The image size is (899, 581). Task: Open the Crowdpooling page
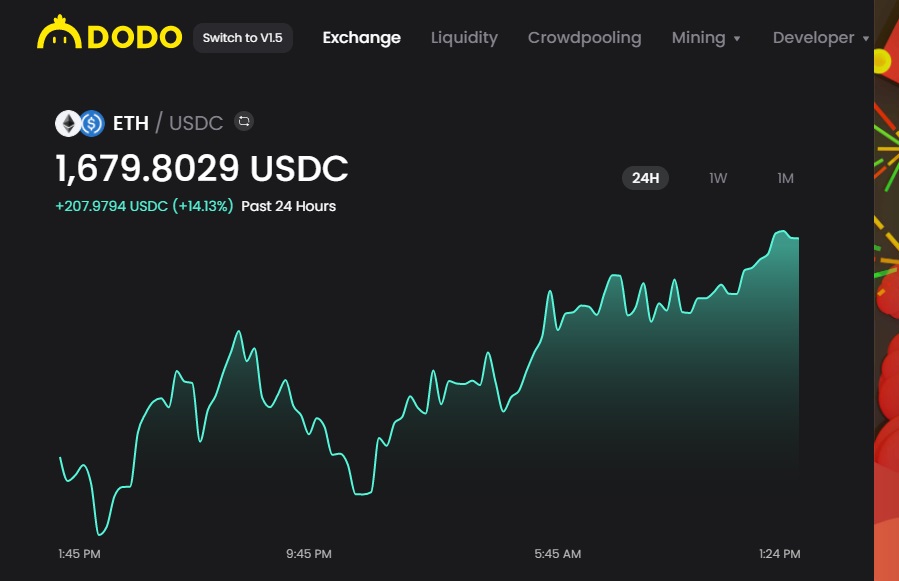click(x=584, y=38)
